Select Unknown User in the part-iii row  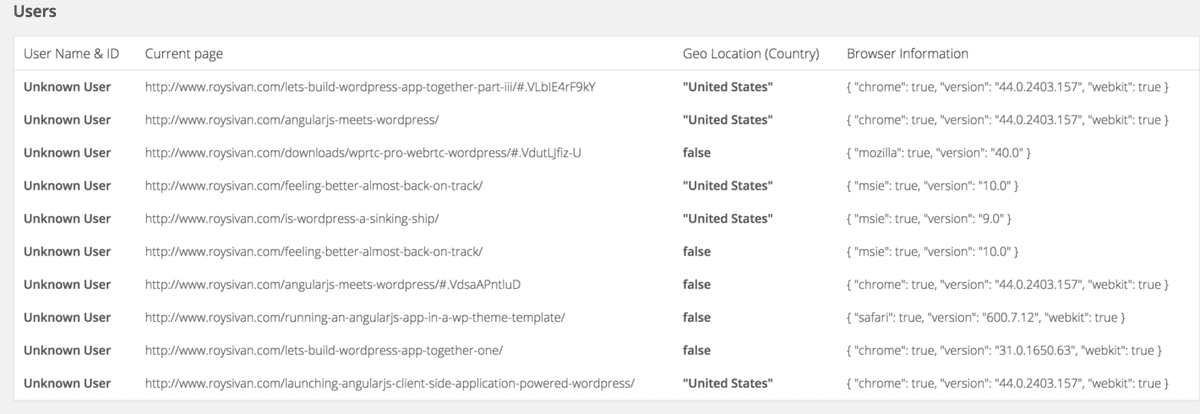(67, 87)
